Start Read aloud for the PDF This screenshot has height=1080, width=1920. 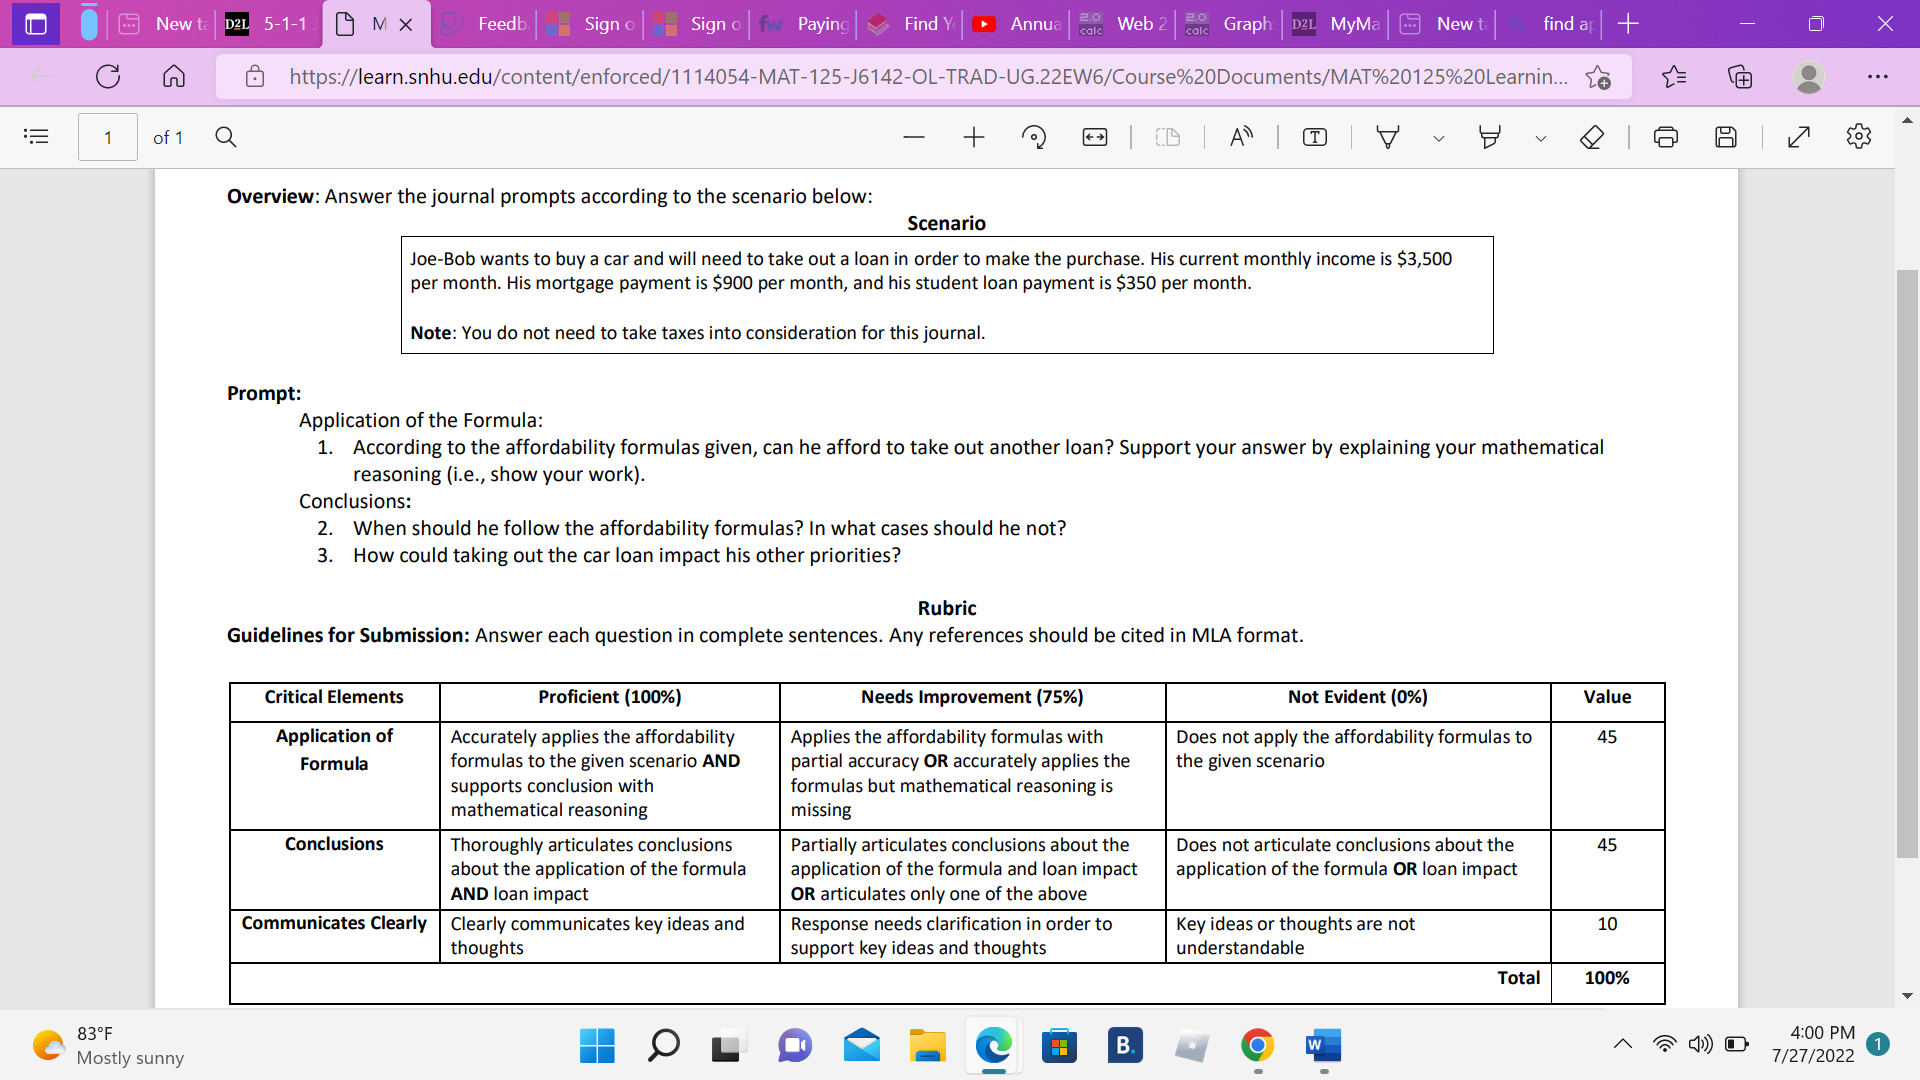[x=1241, y=137]
